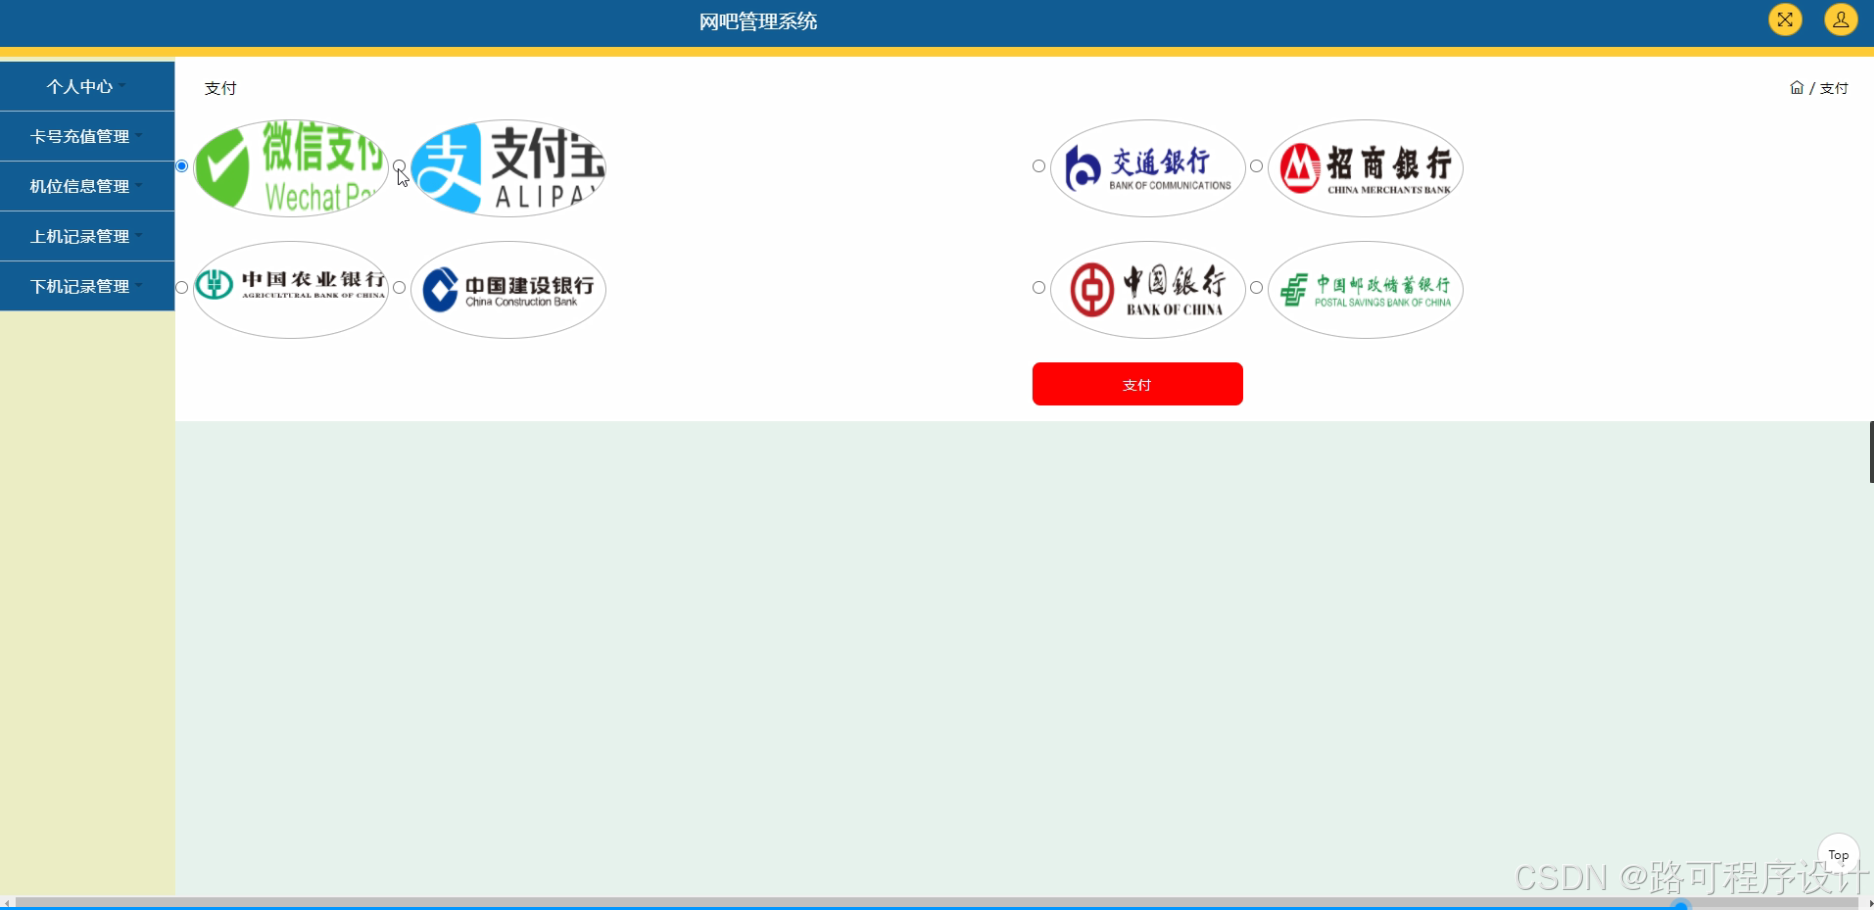1874x910 pixels.
Task: Choose Postal Savings Bank radio button
Action: tap(1256, 287)
